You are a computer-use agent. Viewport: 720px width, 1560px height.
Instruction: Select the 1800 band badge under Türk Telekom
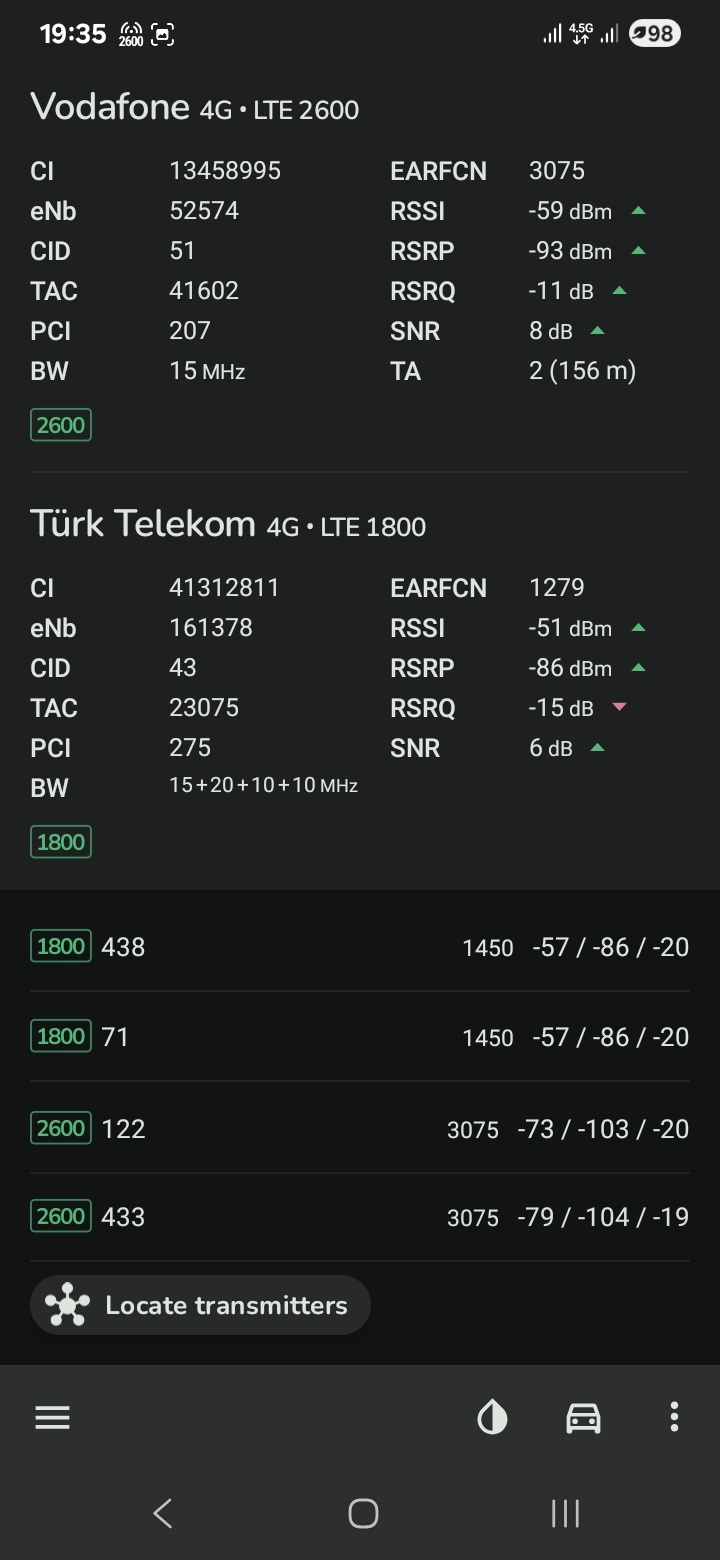click(61, 842)
